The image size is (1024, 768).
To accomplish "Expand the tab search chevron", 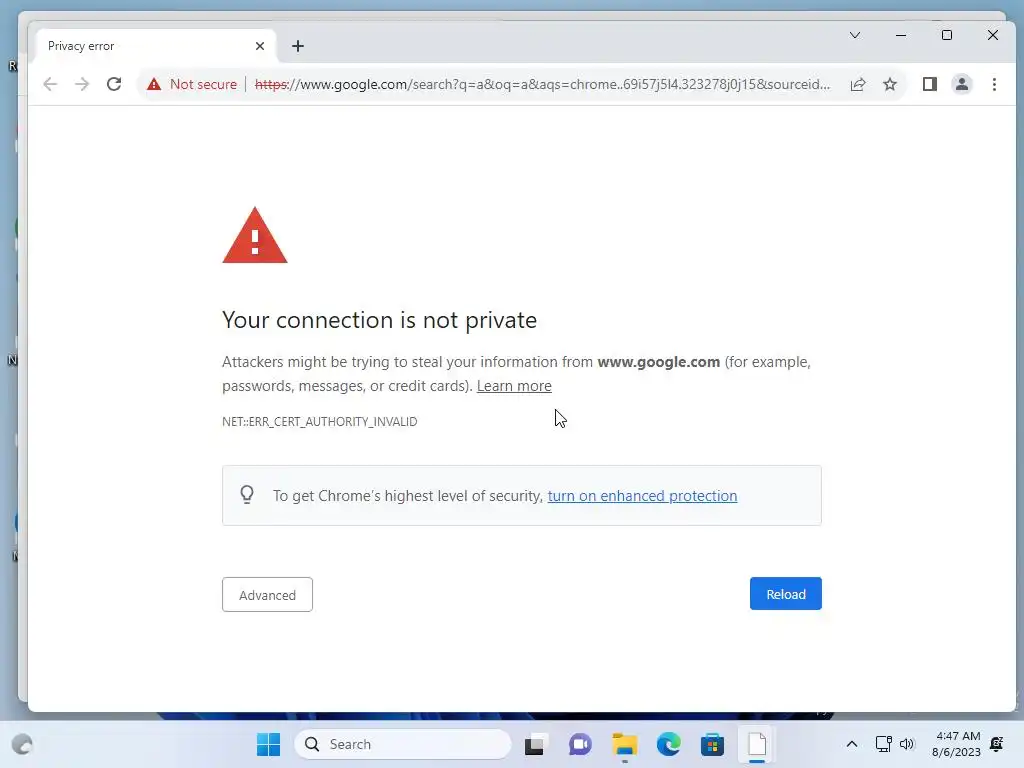I will (x=855, y=35).
